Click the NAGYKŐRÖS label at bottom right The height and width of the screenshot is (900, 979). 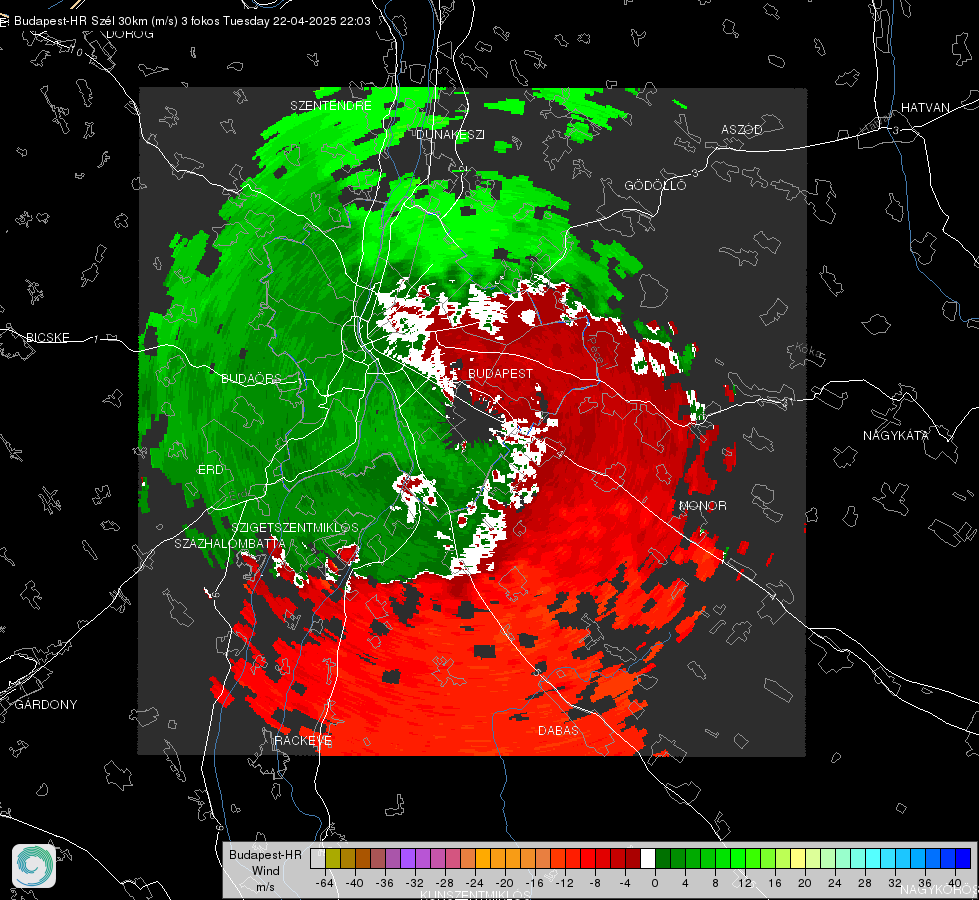click(x=938, y=889)
